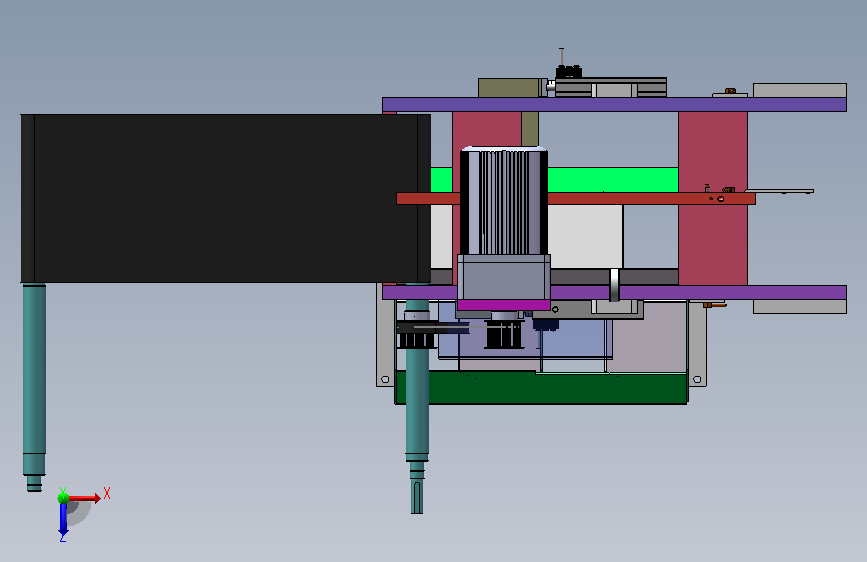
Task: Select the left gray mounting bracket hole
Action: coord(385,379)
